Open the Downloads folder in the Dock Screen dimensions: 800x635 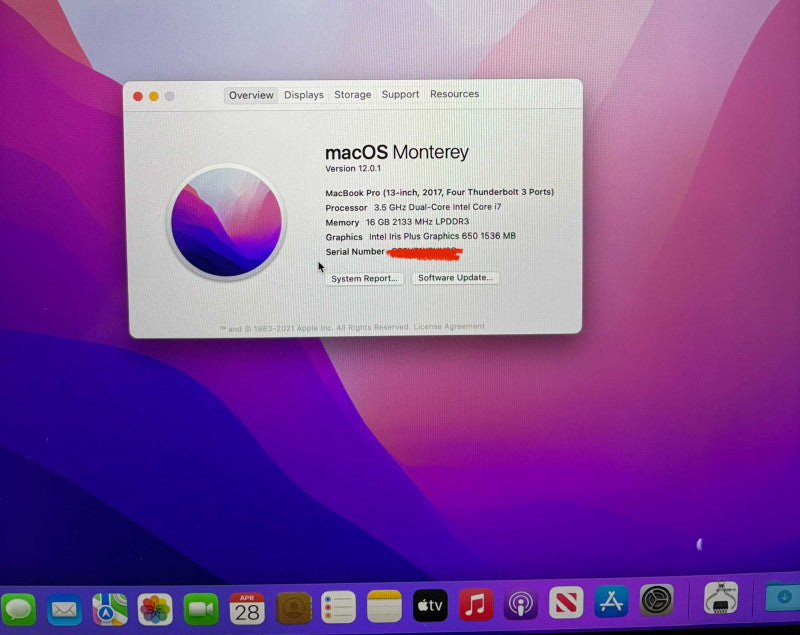pyautogui.click(x=783, y=595)
